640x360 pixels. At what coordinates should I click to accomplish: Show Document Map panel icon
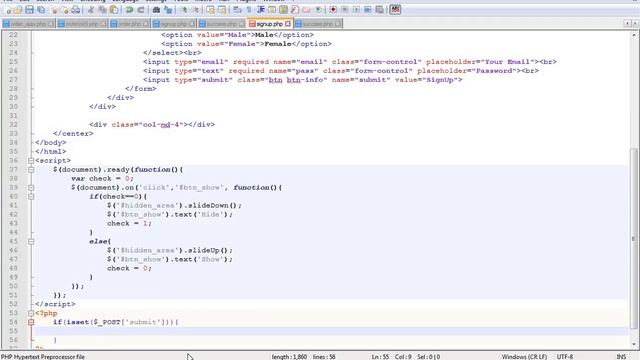283,10
